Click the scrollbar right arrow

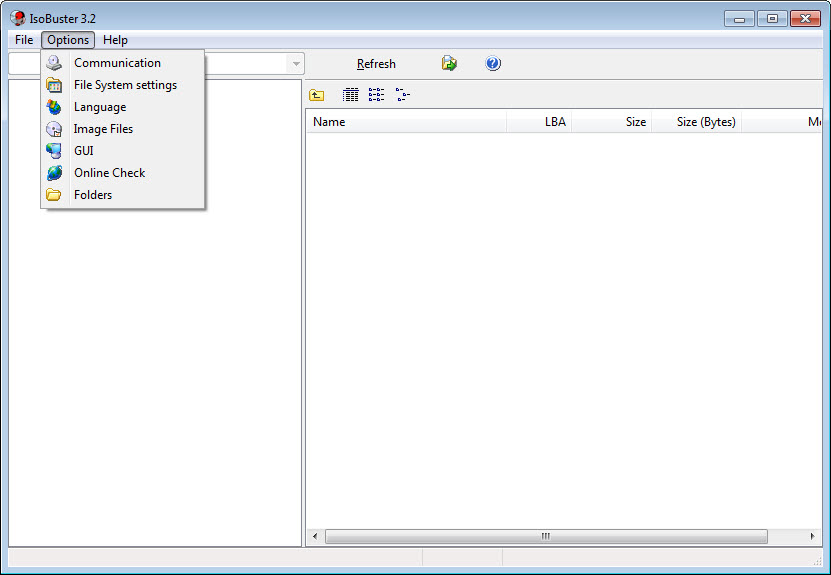tap(812, 536)
